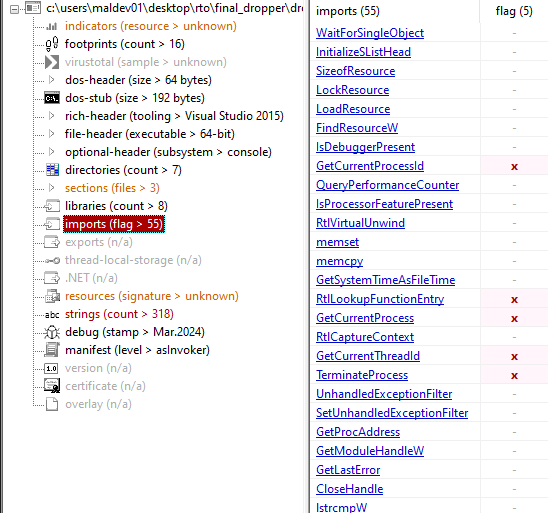The width and height of the screenshot is (548, 513).
Task: Click the dos-stub console icon
Action: [52, 98]
